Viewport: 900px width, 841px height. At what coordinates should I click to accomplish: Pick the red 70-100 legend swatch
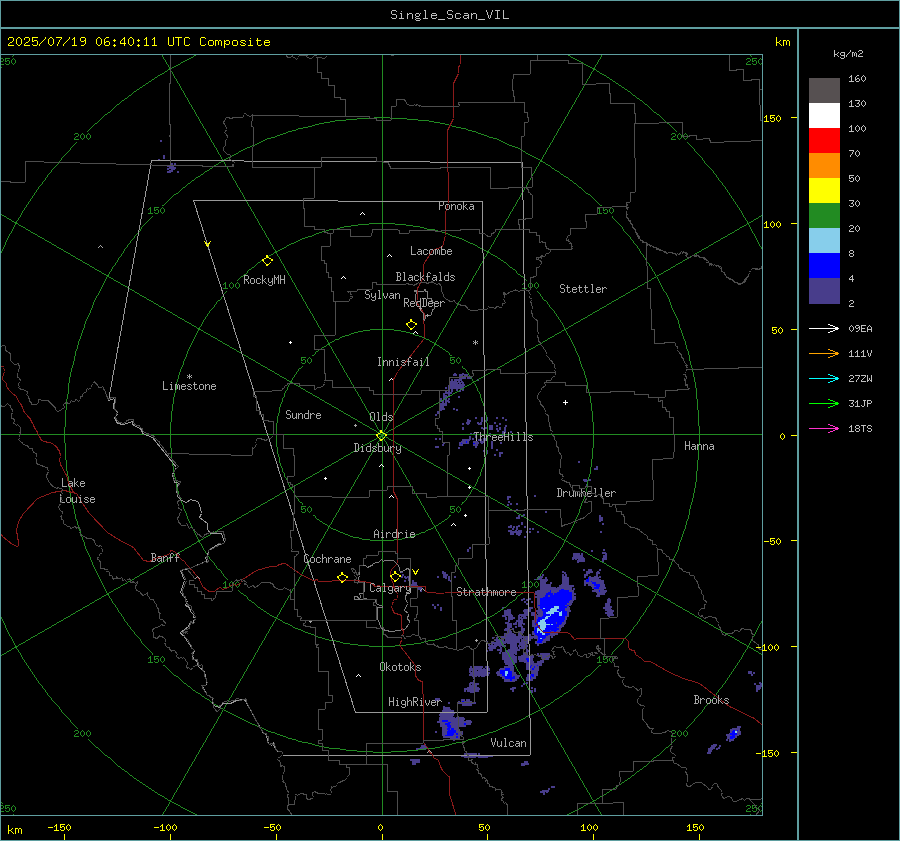824,141
